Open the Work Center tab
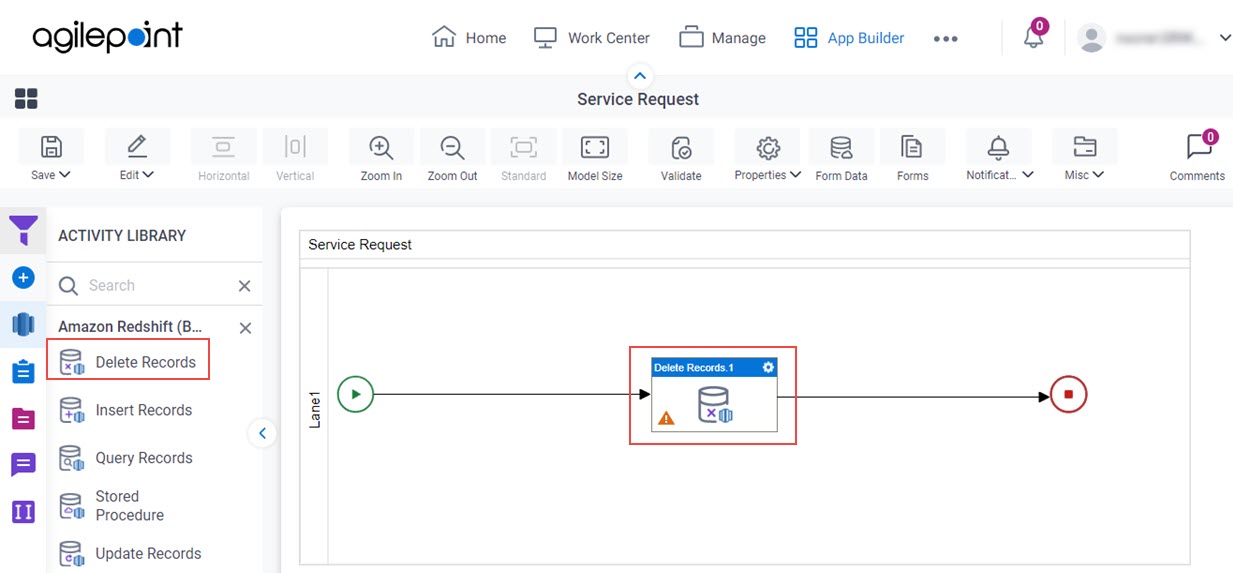 [591, 38]
